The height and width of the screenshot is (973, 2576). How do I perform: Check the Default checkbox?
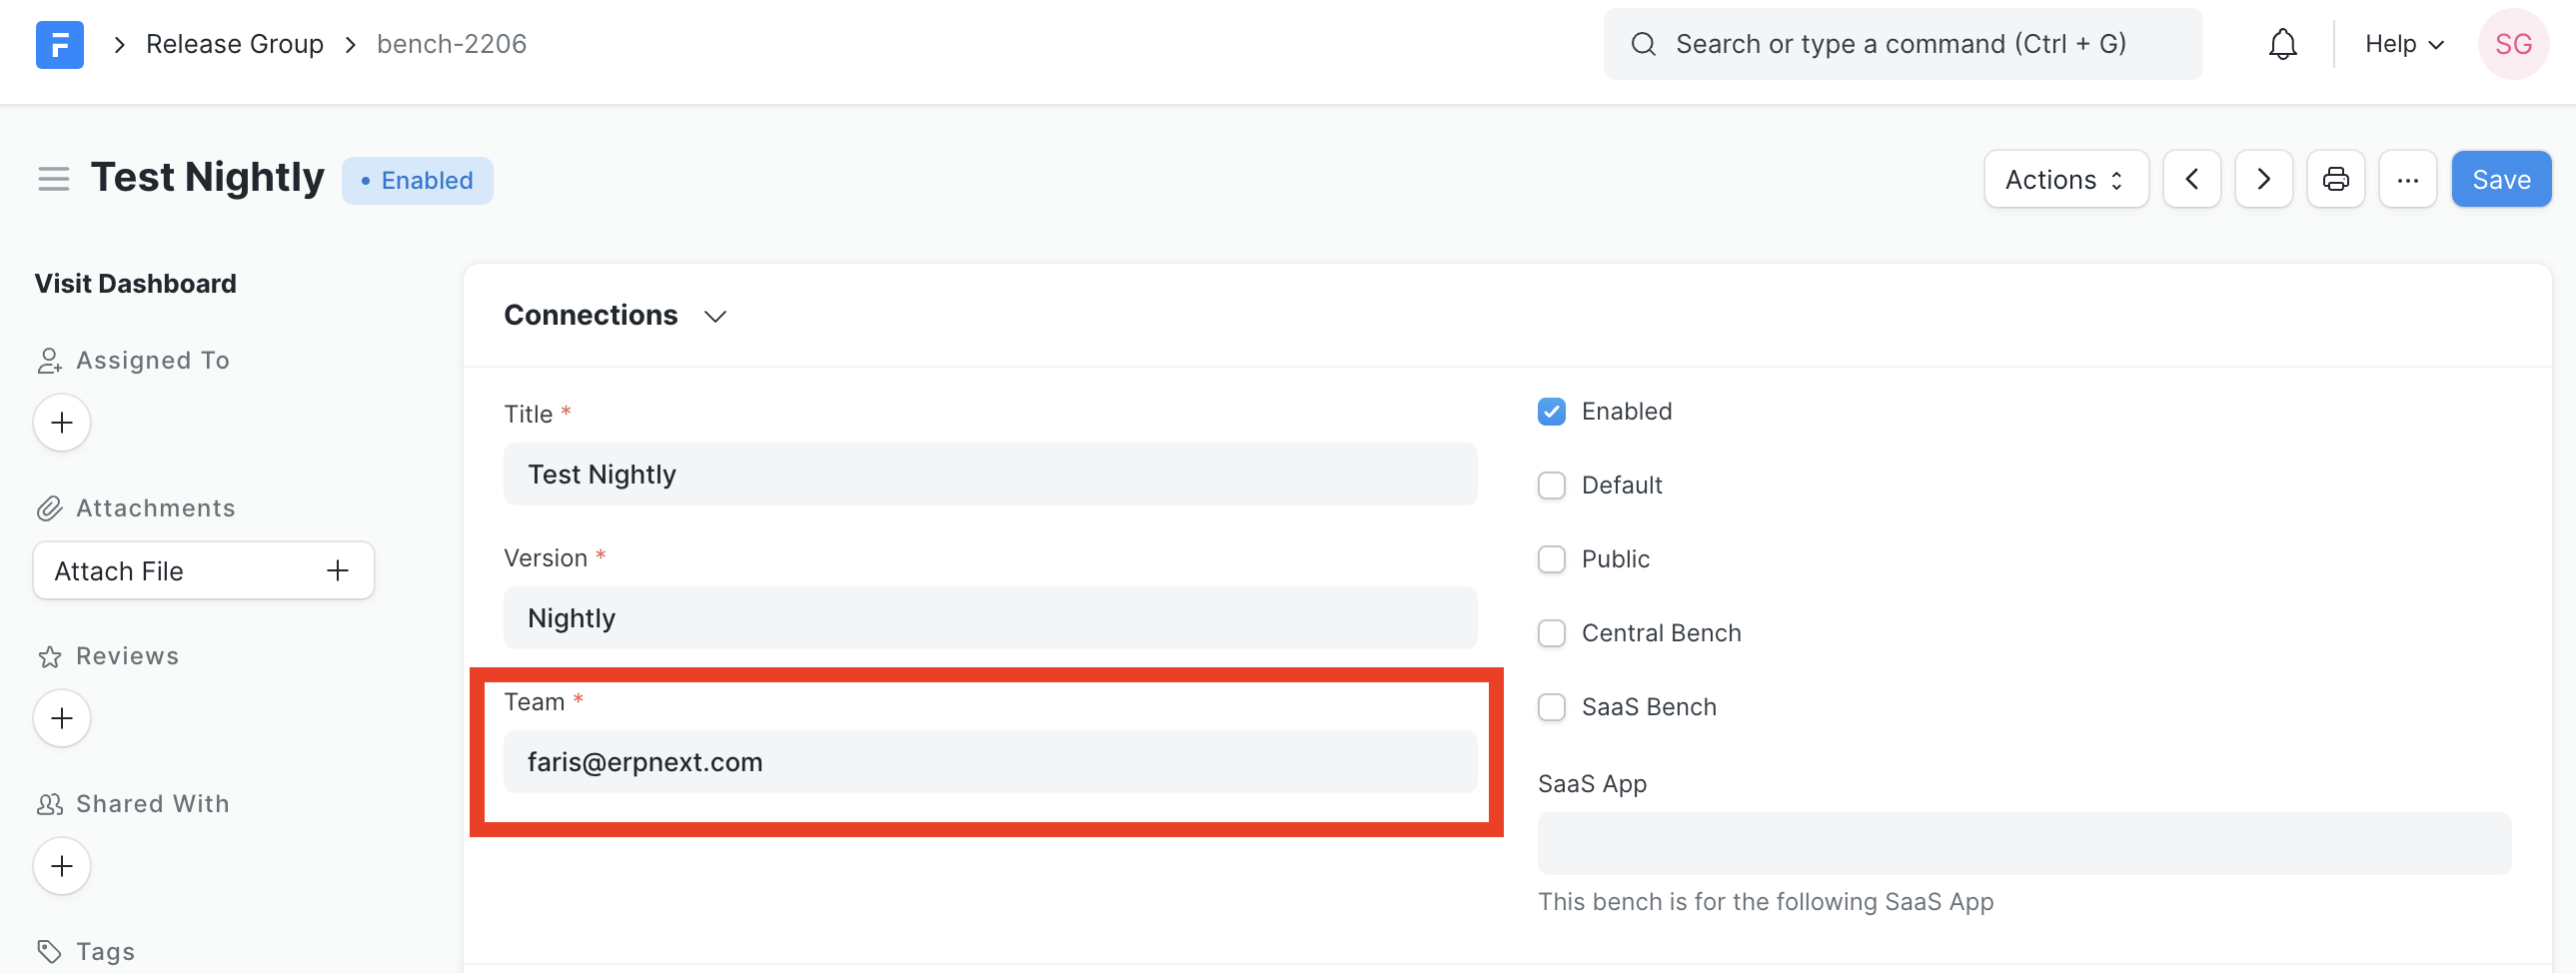tap(1551, 486)
